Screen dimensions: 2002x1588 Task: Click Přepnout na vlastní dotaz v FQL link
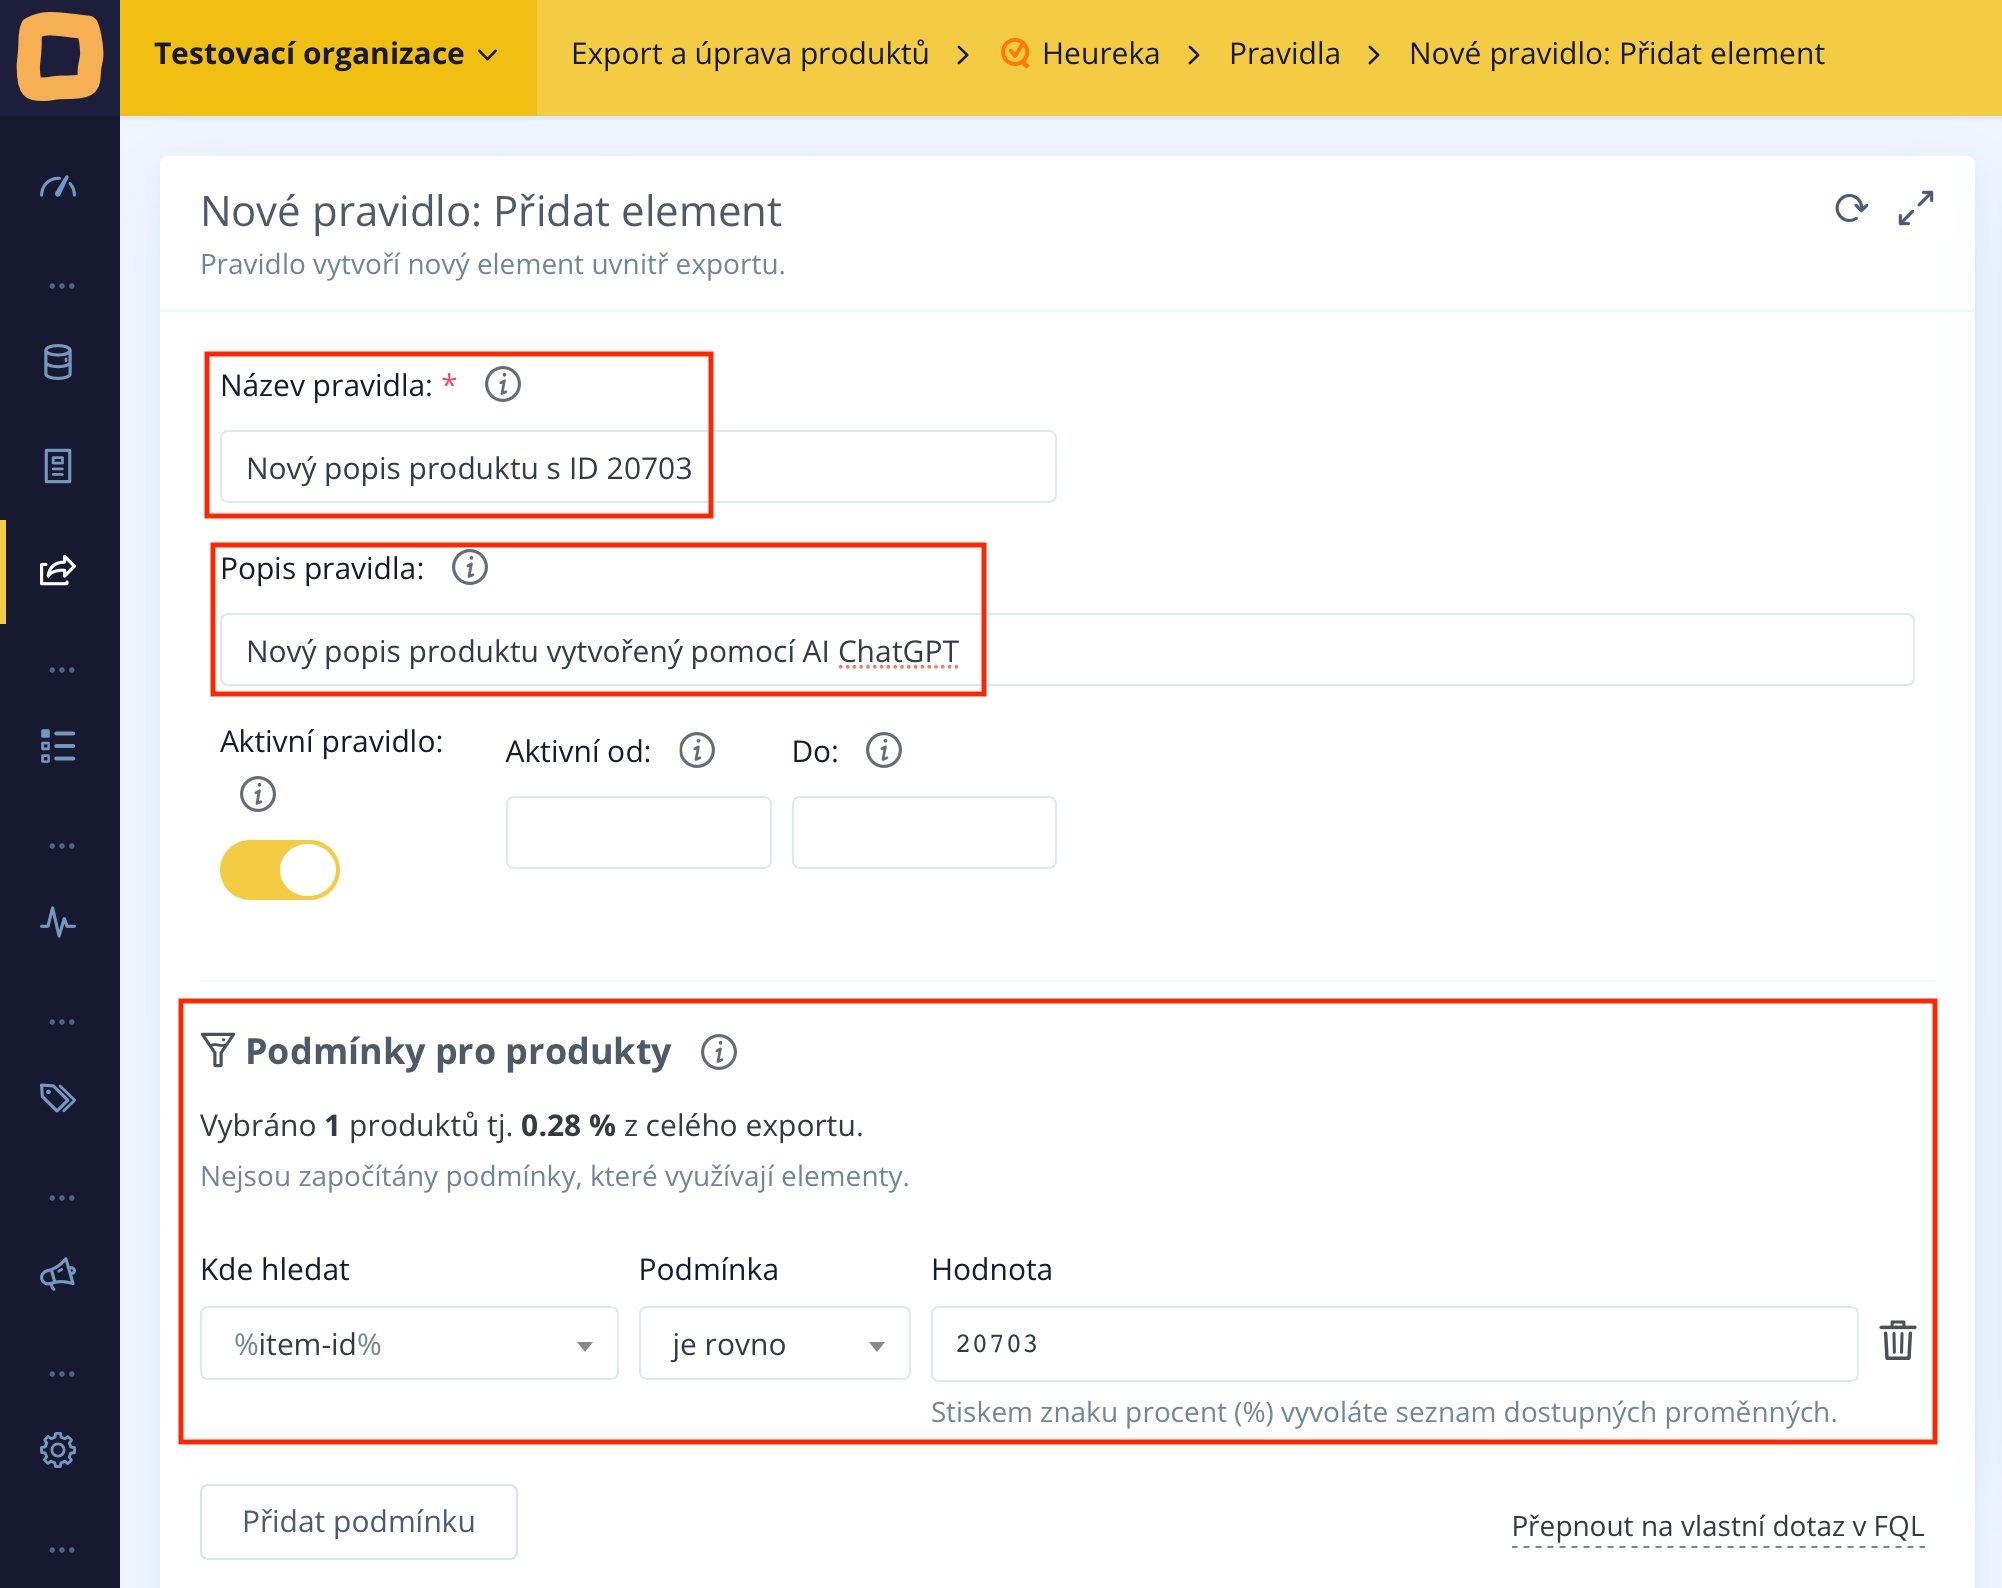(1717, 1526)
